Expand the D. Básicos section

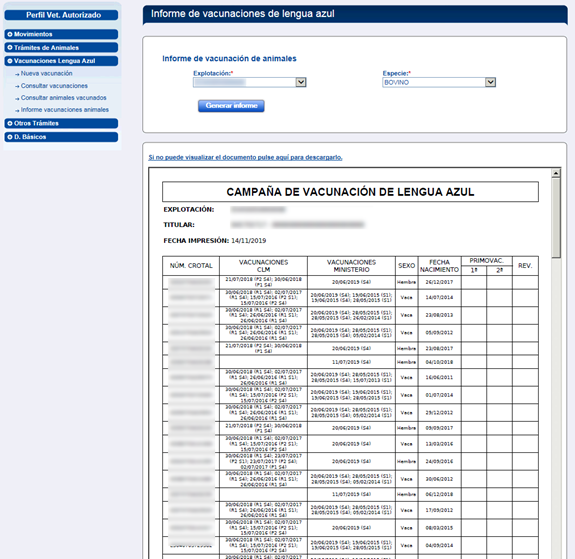click(61, 137)
